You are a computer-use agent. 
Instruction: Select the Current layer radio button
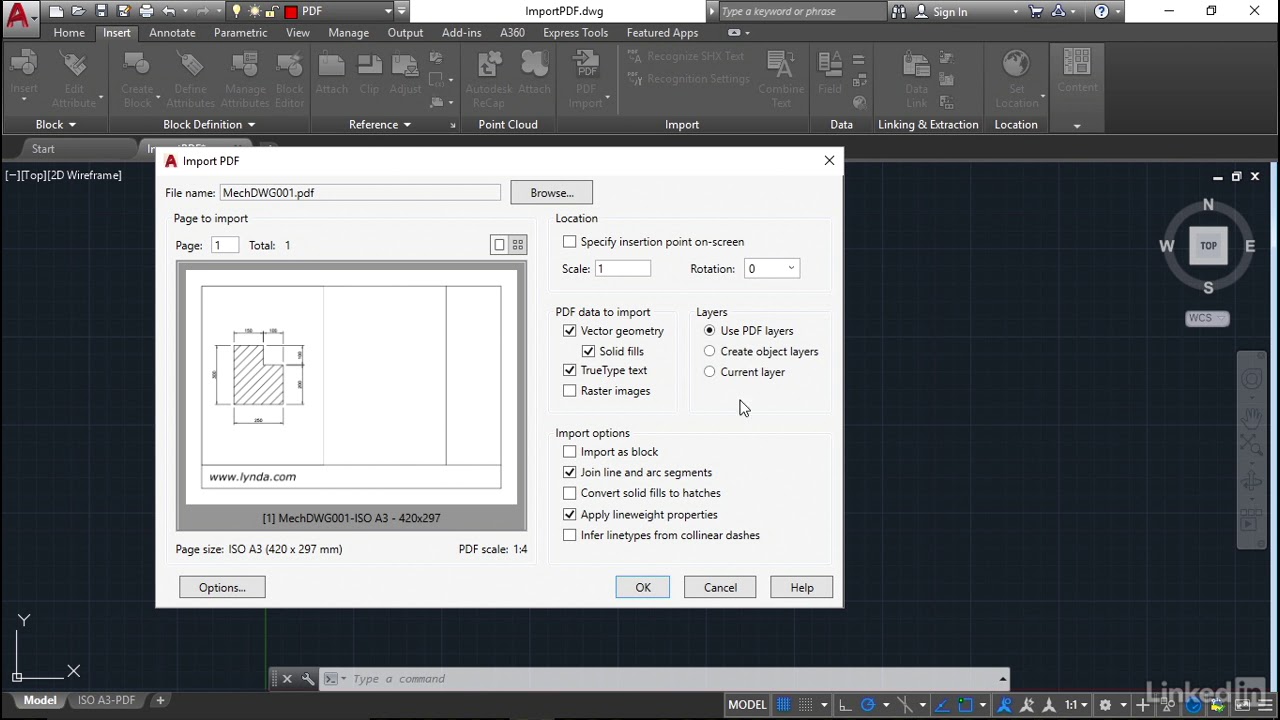[710, 372]
